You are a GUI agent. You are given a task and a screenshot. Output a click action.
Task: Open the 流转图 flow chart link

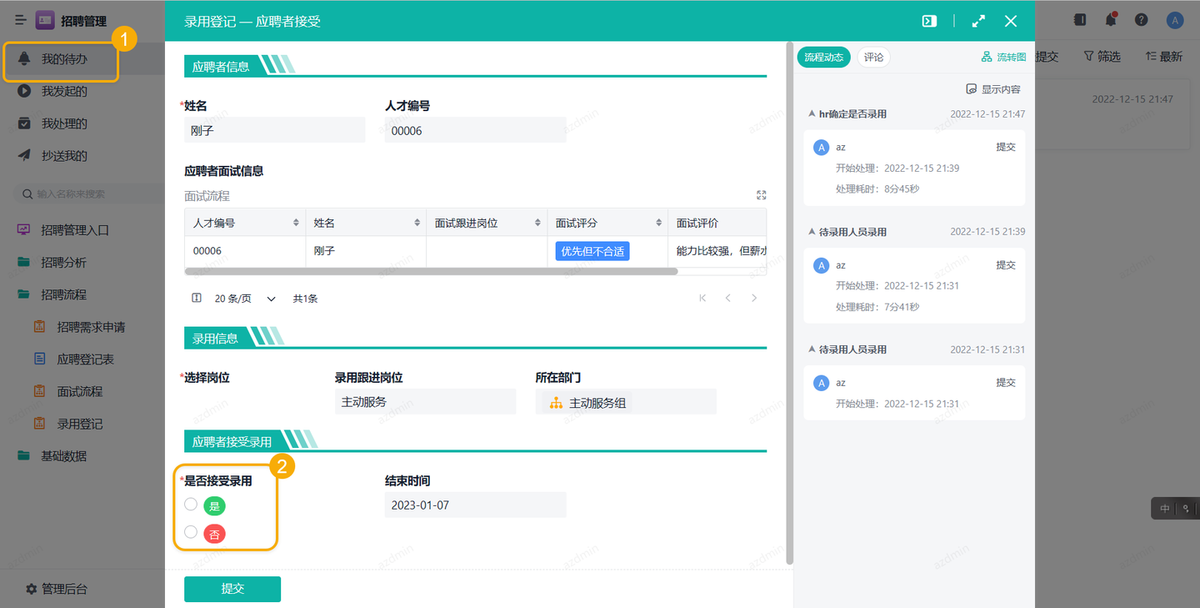(x=1003, y=57)
